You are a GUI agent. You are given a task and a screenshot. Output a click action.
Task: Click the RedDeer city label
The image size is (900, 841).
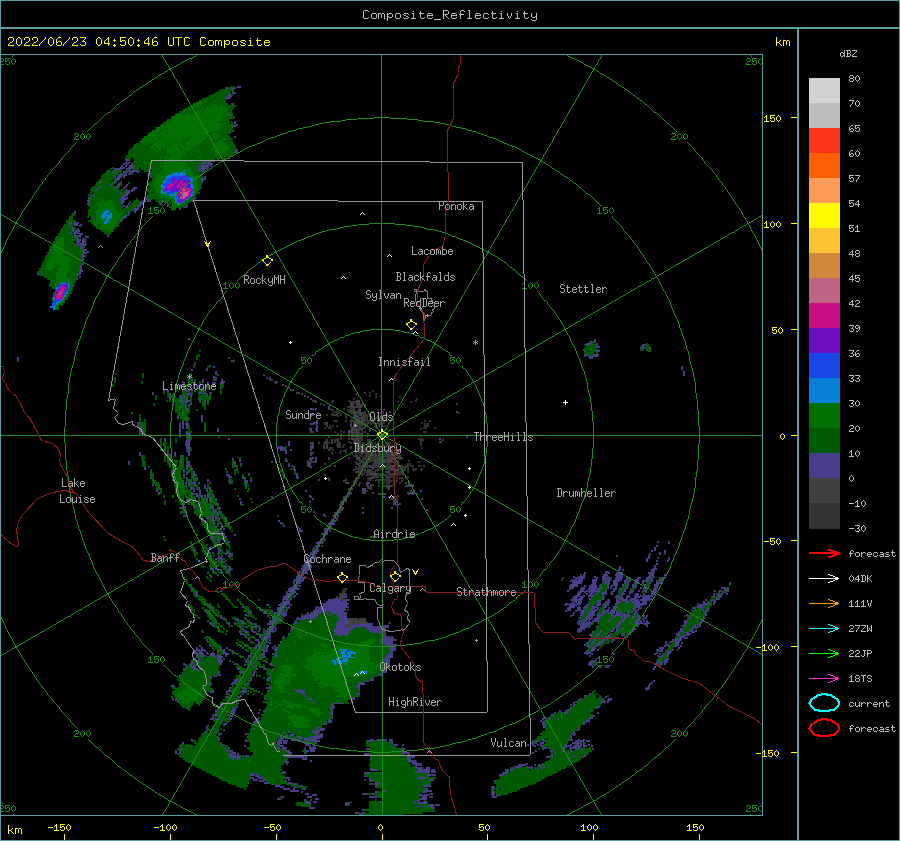coord(424,303)
